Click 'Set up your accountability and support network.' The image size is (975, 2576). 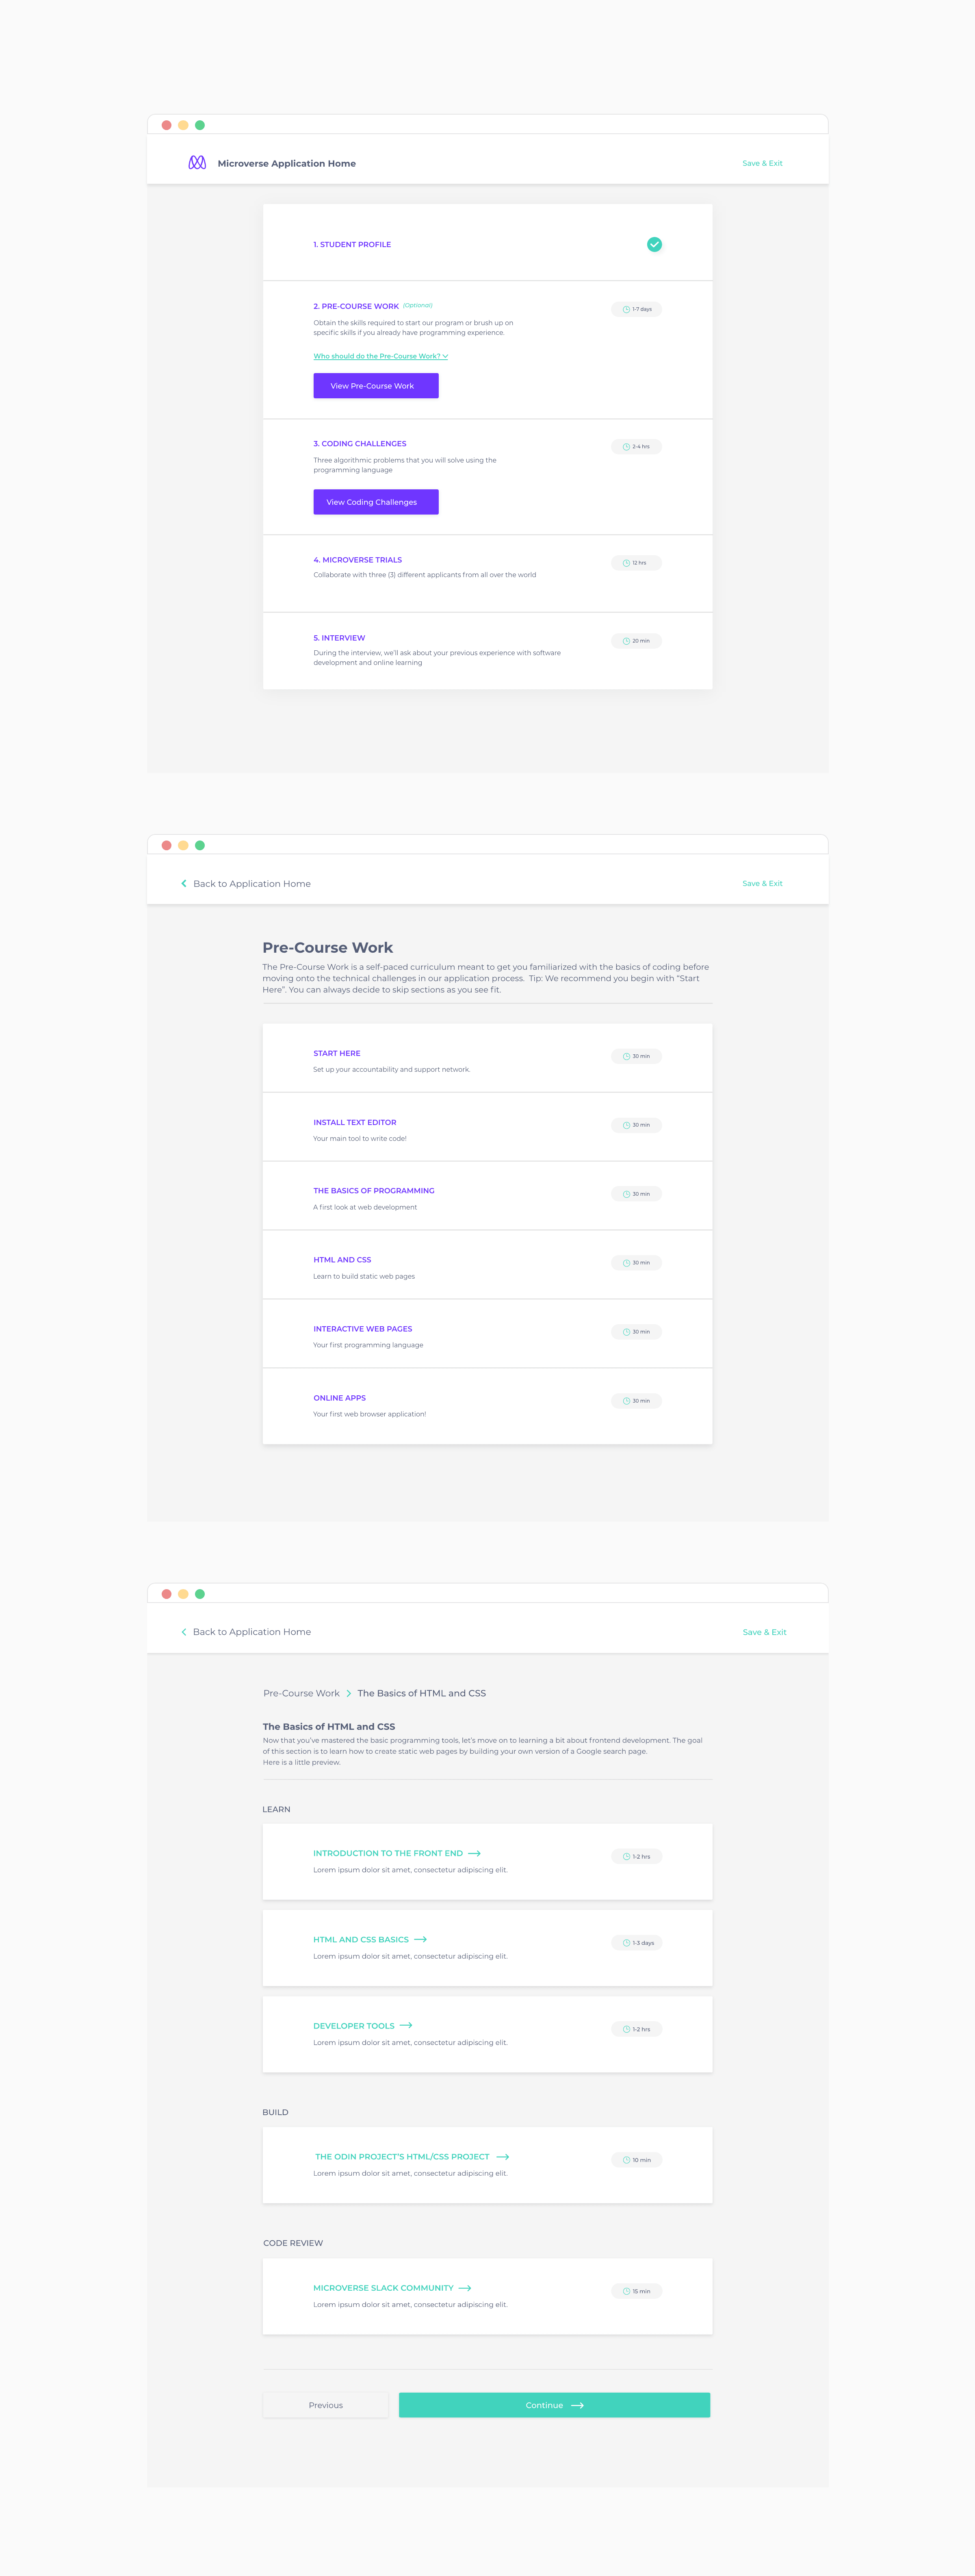392,1069
